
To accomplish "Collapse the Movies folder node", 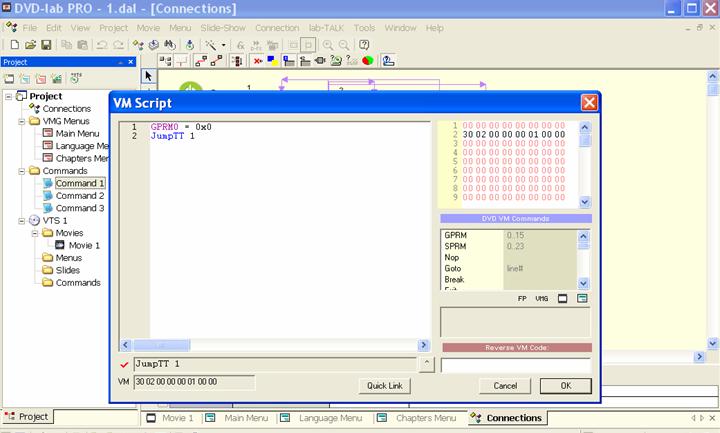I will [35, 233].
